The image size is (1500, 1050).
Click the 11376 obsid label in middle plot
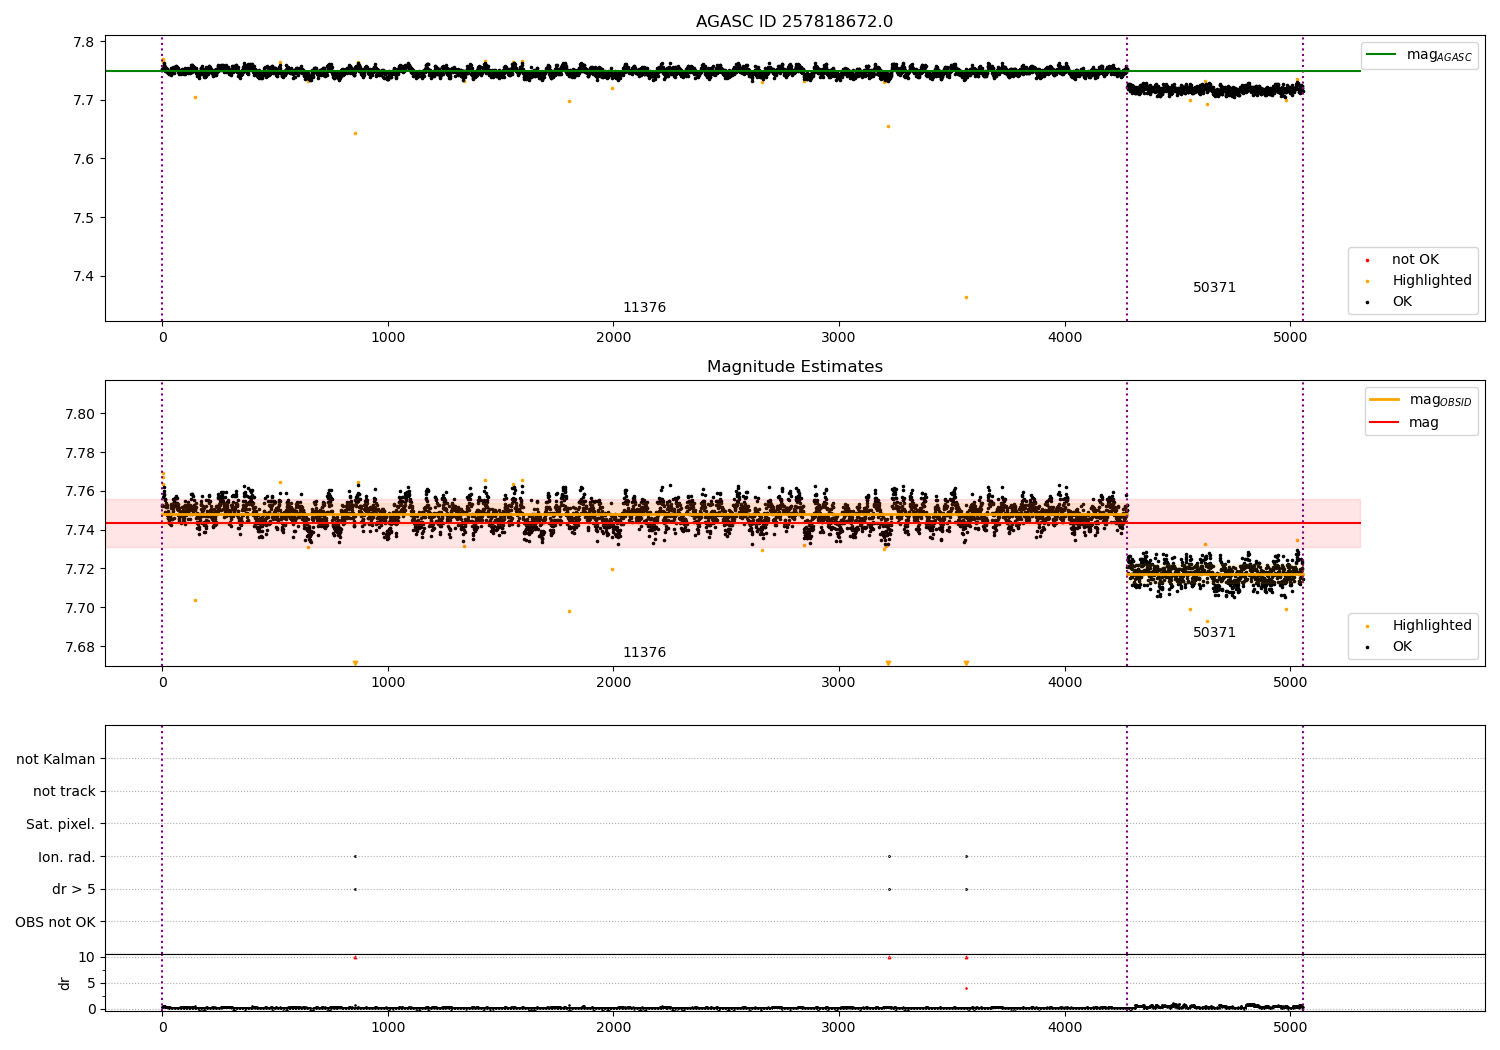point(644,653)
